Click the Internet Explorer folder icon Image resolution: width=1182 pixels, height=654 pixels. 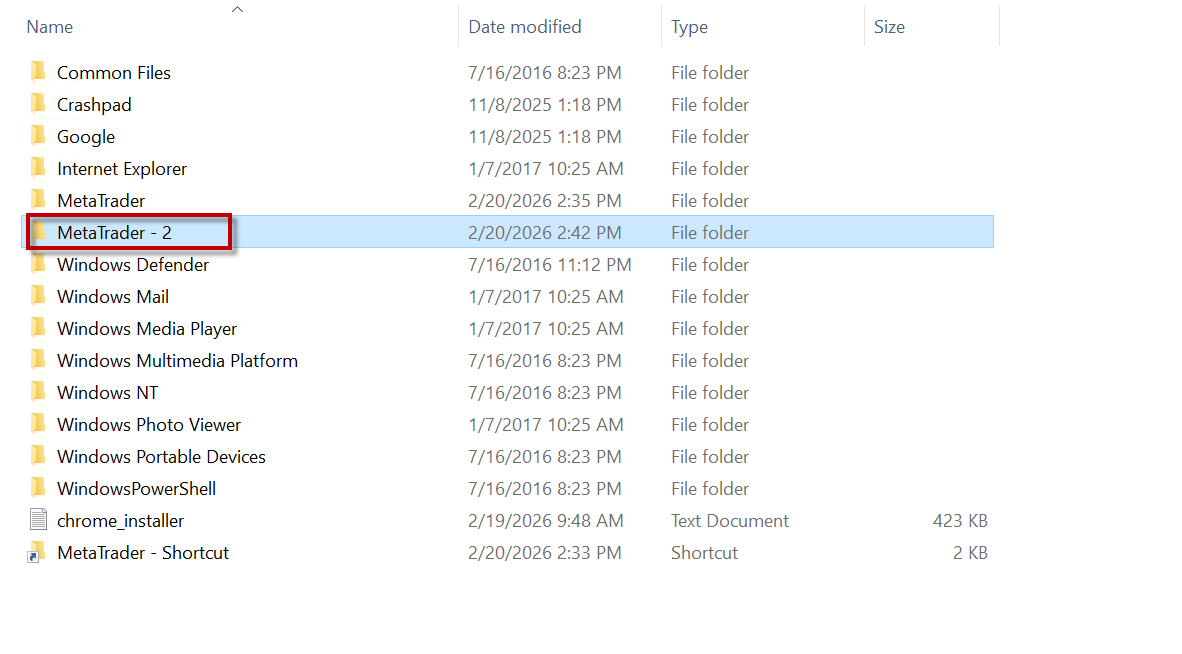pos(39,168)
